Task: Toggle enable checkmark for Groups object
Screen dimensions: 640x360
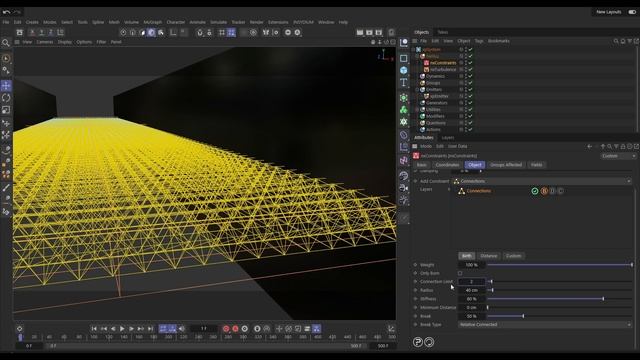Action: [x=470, y=83]
